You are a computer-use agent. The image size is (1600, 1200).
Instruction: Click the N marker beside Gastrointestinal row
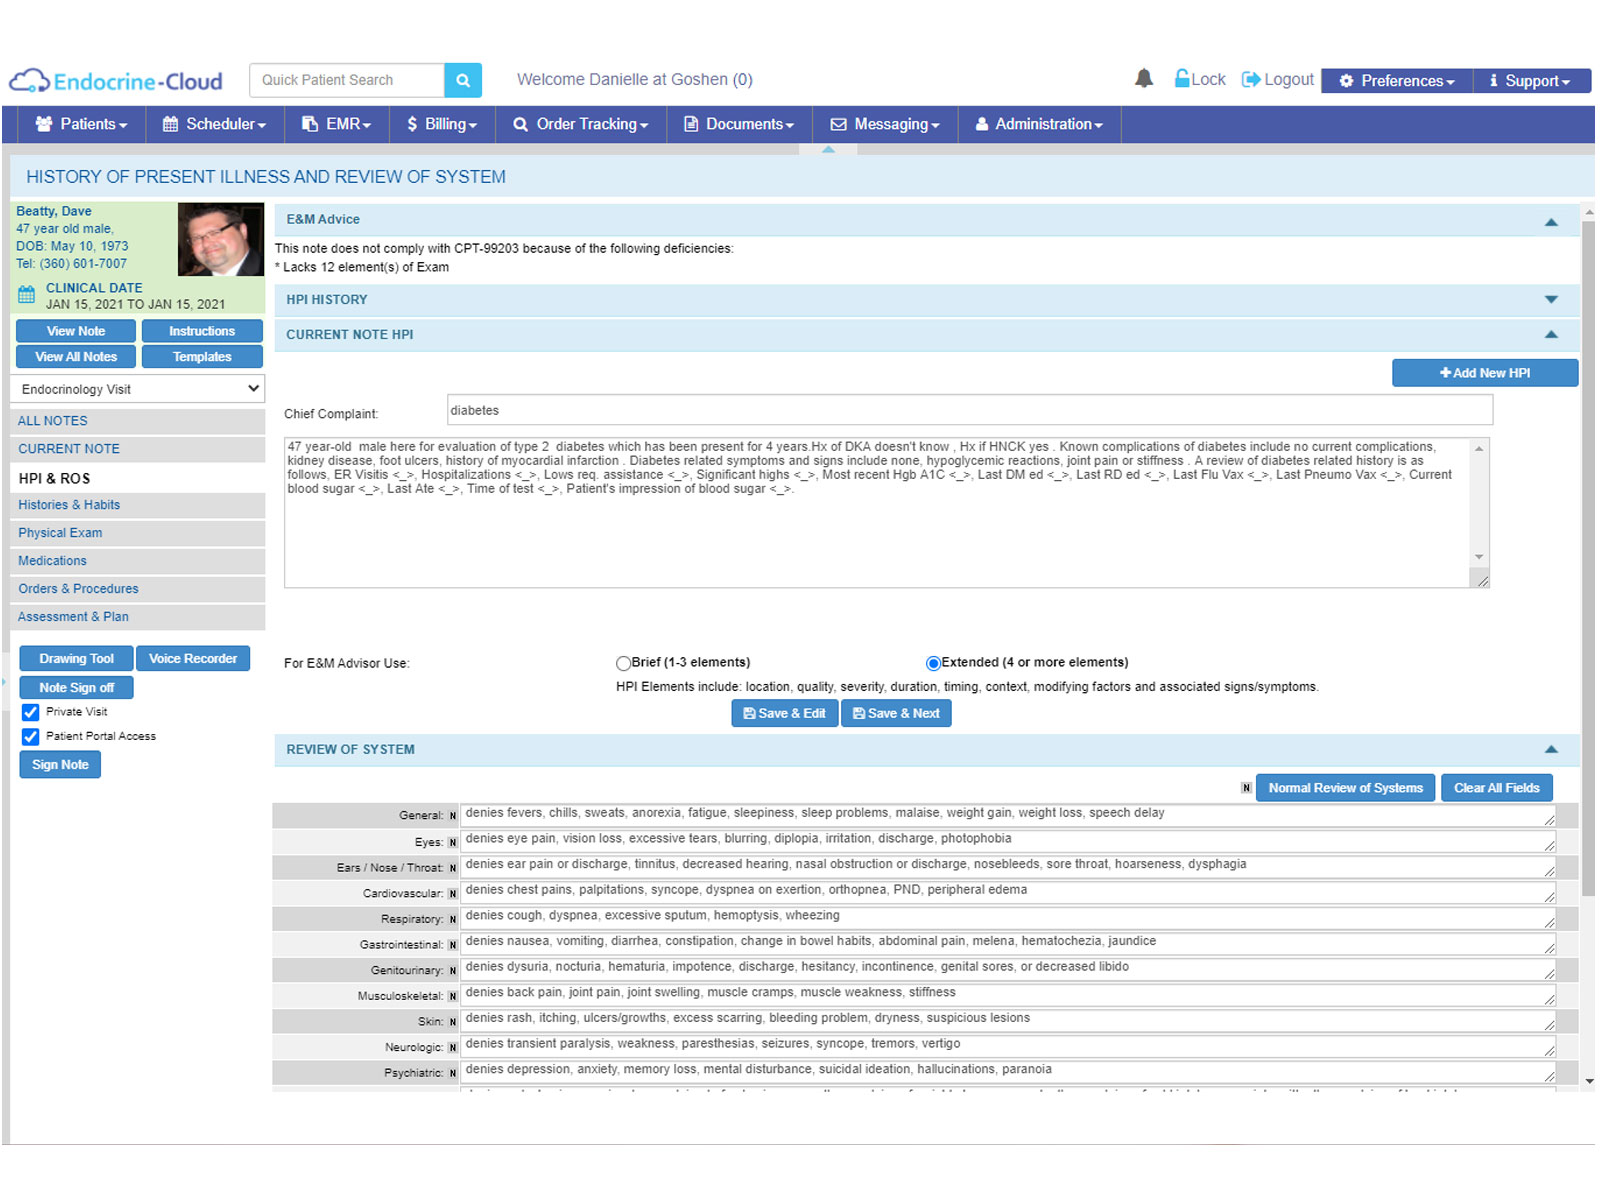[x=452, y=945]
